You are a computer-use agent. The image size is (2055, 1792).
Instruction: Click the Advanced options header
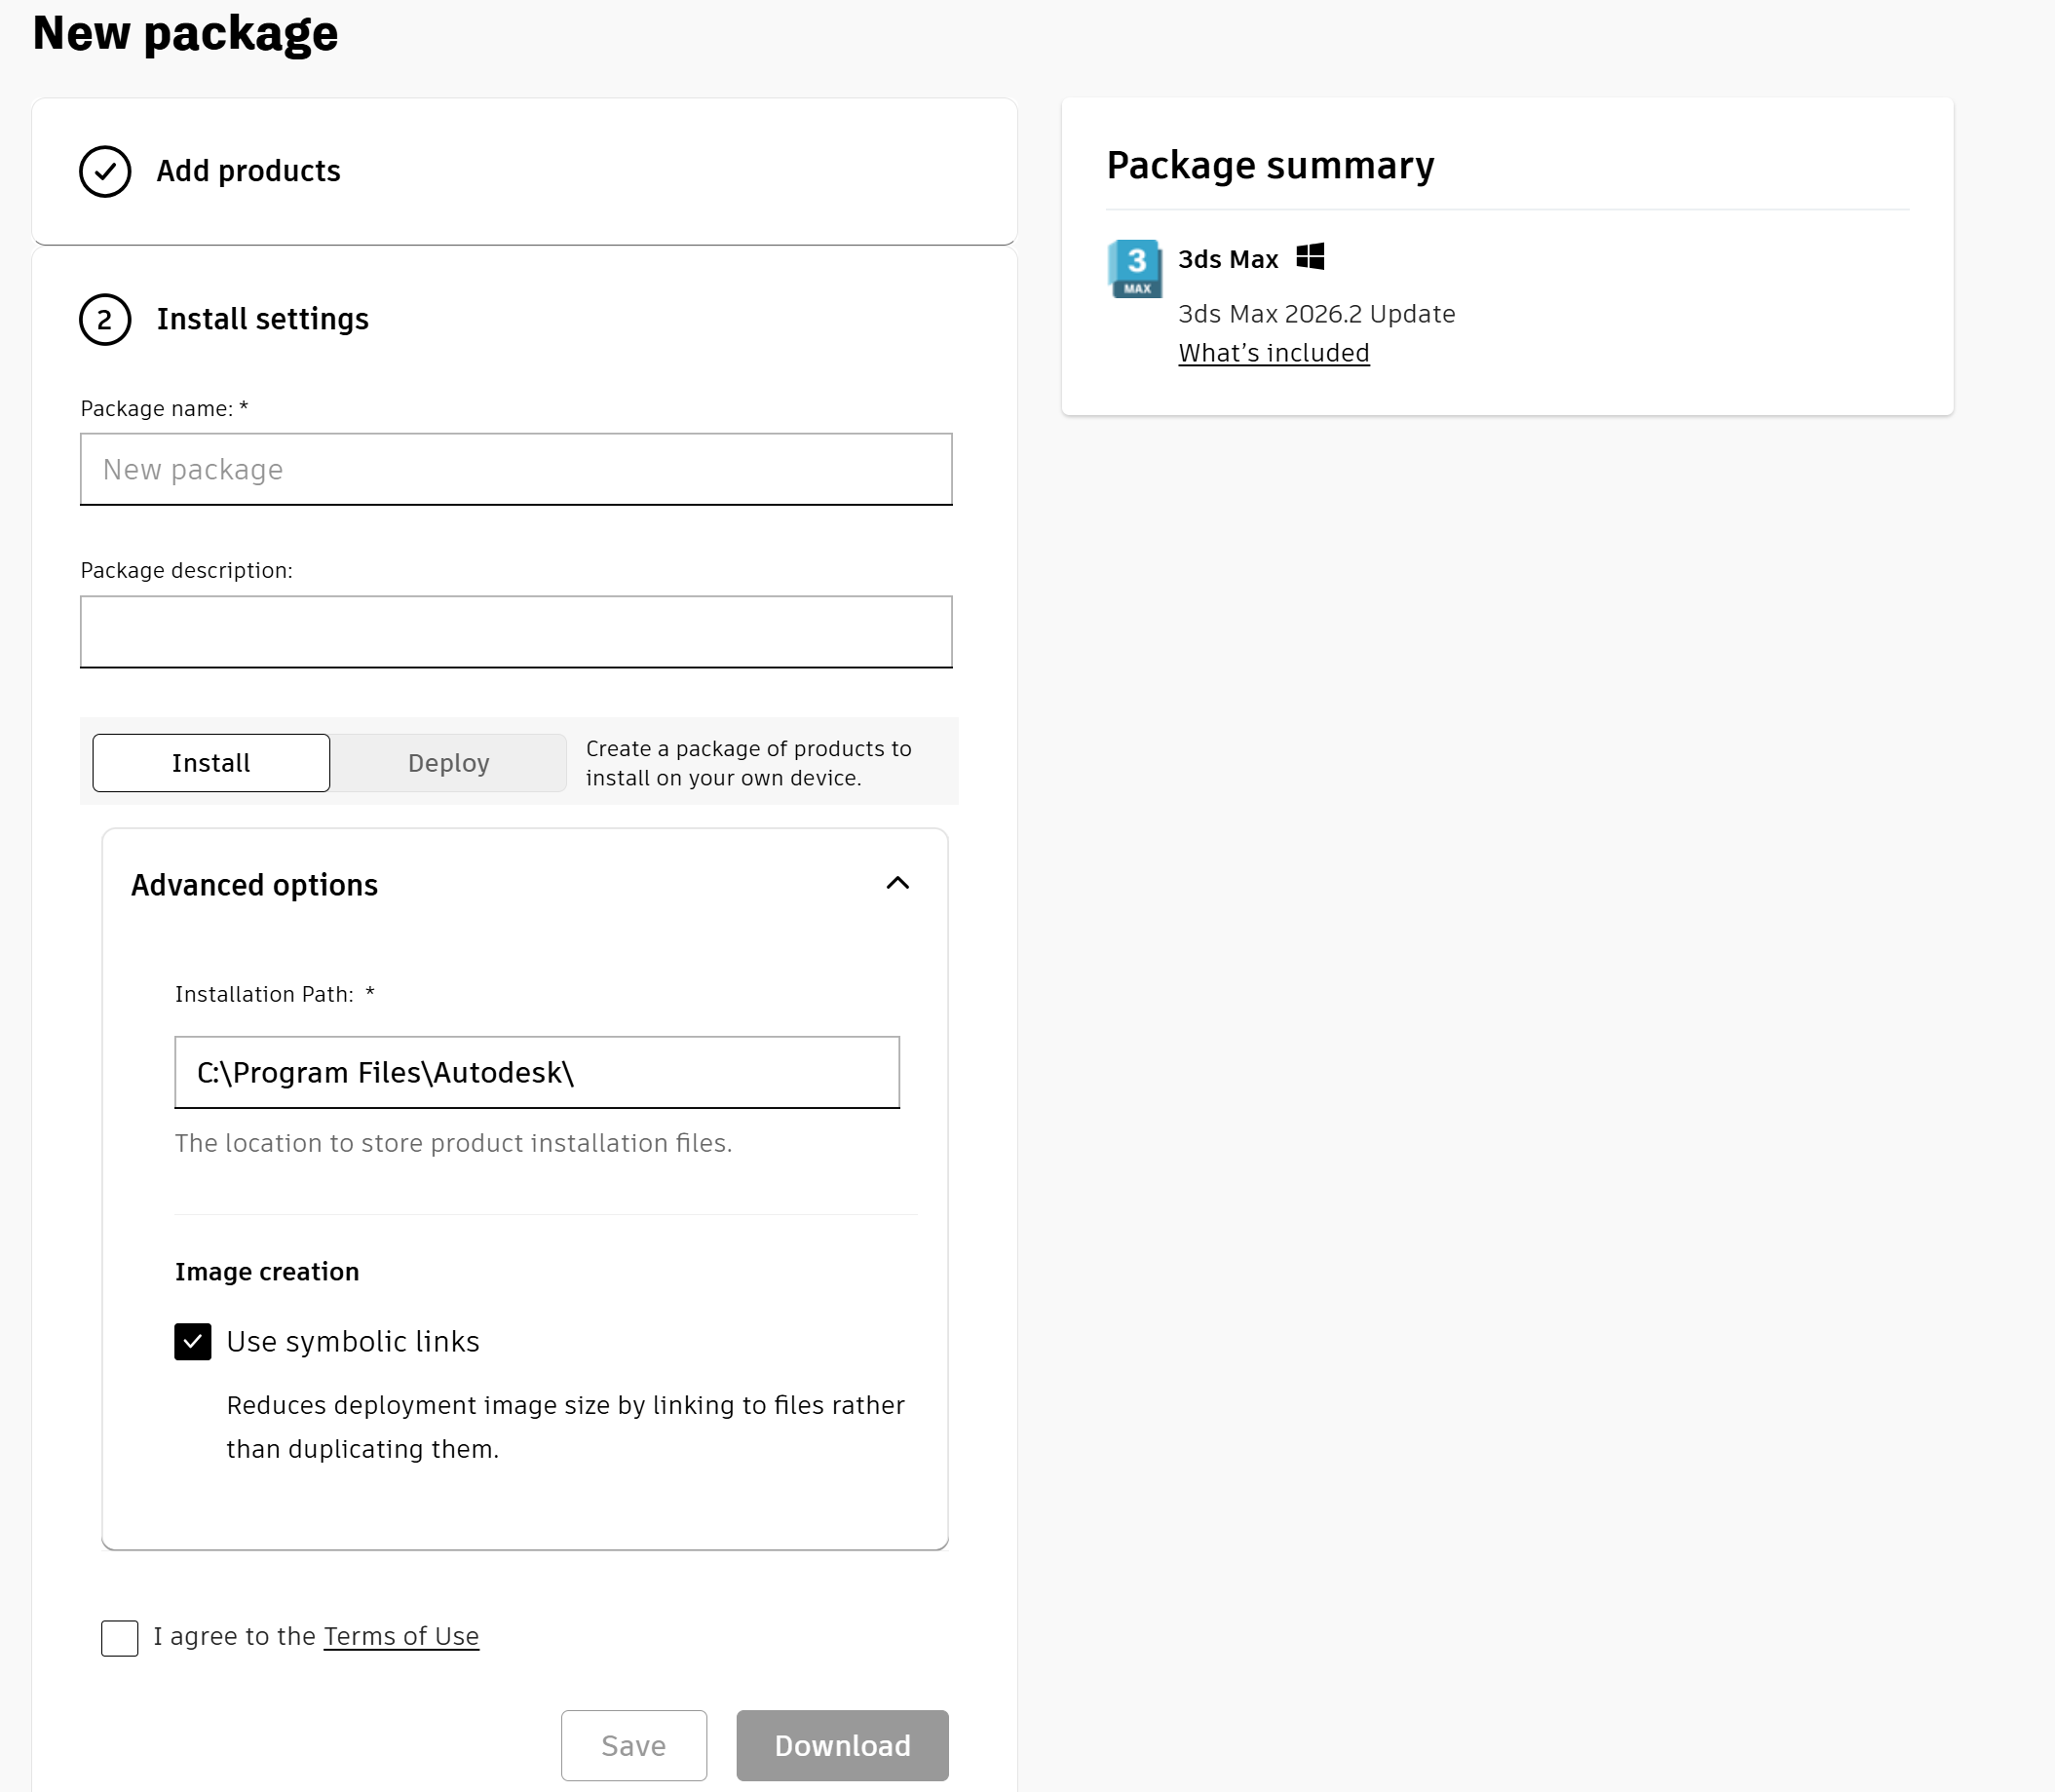pos(253,884)
